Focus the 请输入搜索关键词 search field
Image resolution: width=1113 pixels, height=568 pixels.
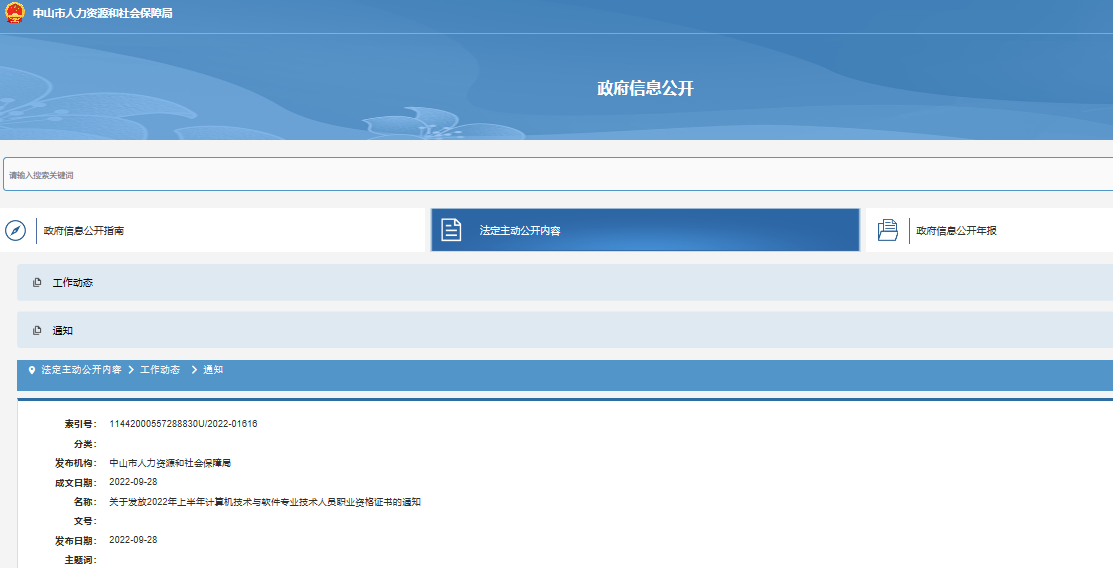tap(558, 175)
